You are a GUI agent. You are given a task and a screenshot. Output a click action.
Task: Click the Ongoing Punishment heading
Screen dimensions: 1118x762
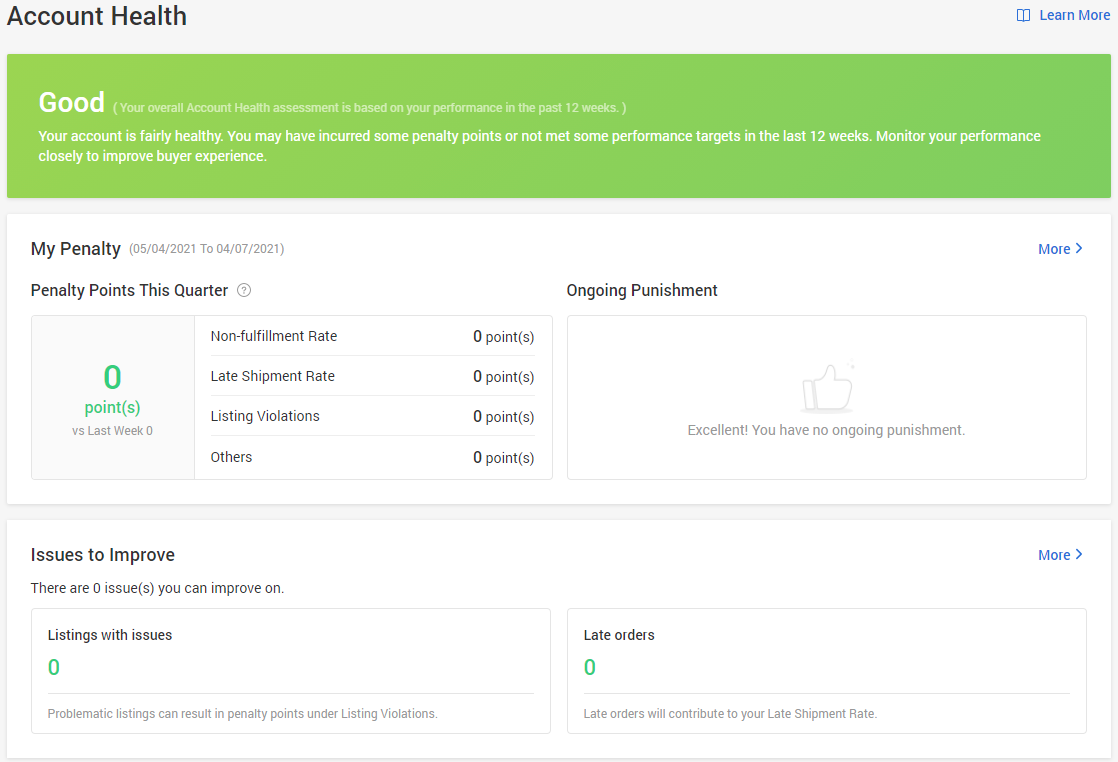point(642,290)
